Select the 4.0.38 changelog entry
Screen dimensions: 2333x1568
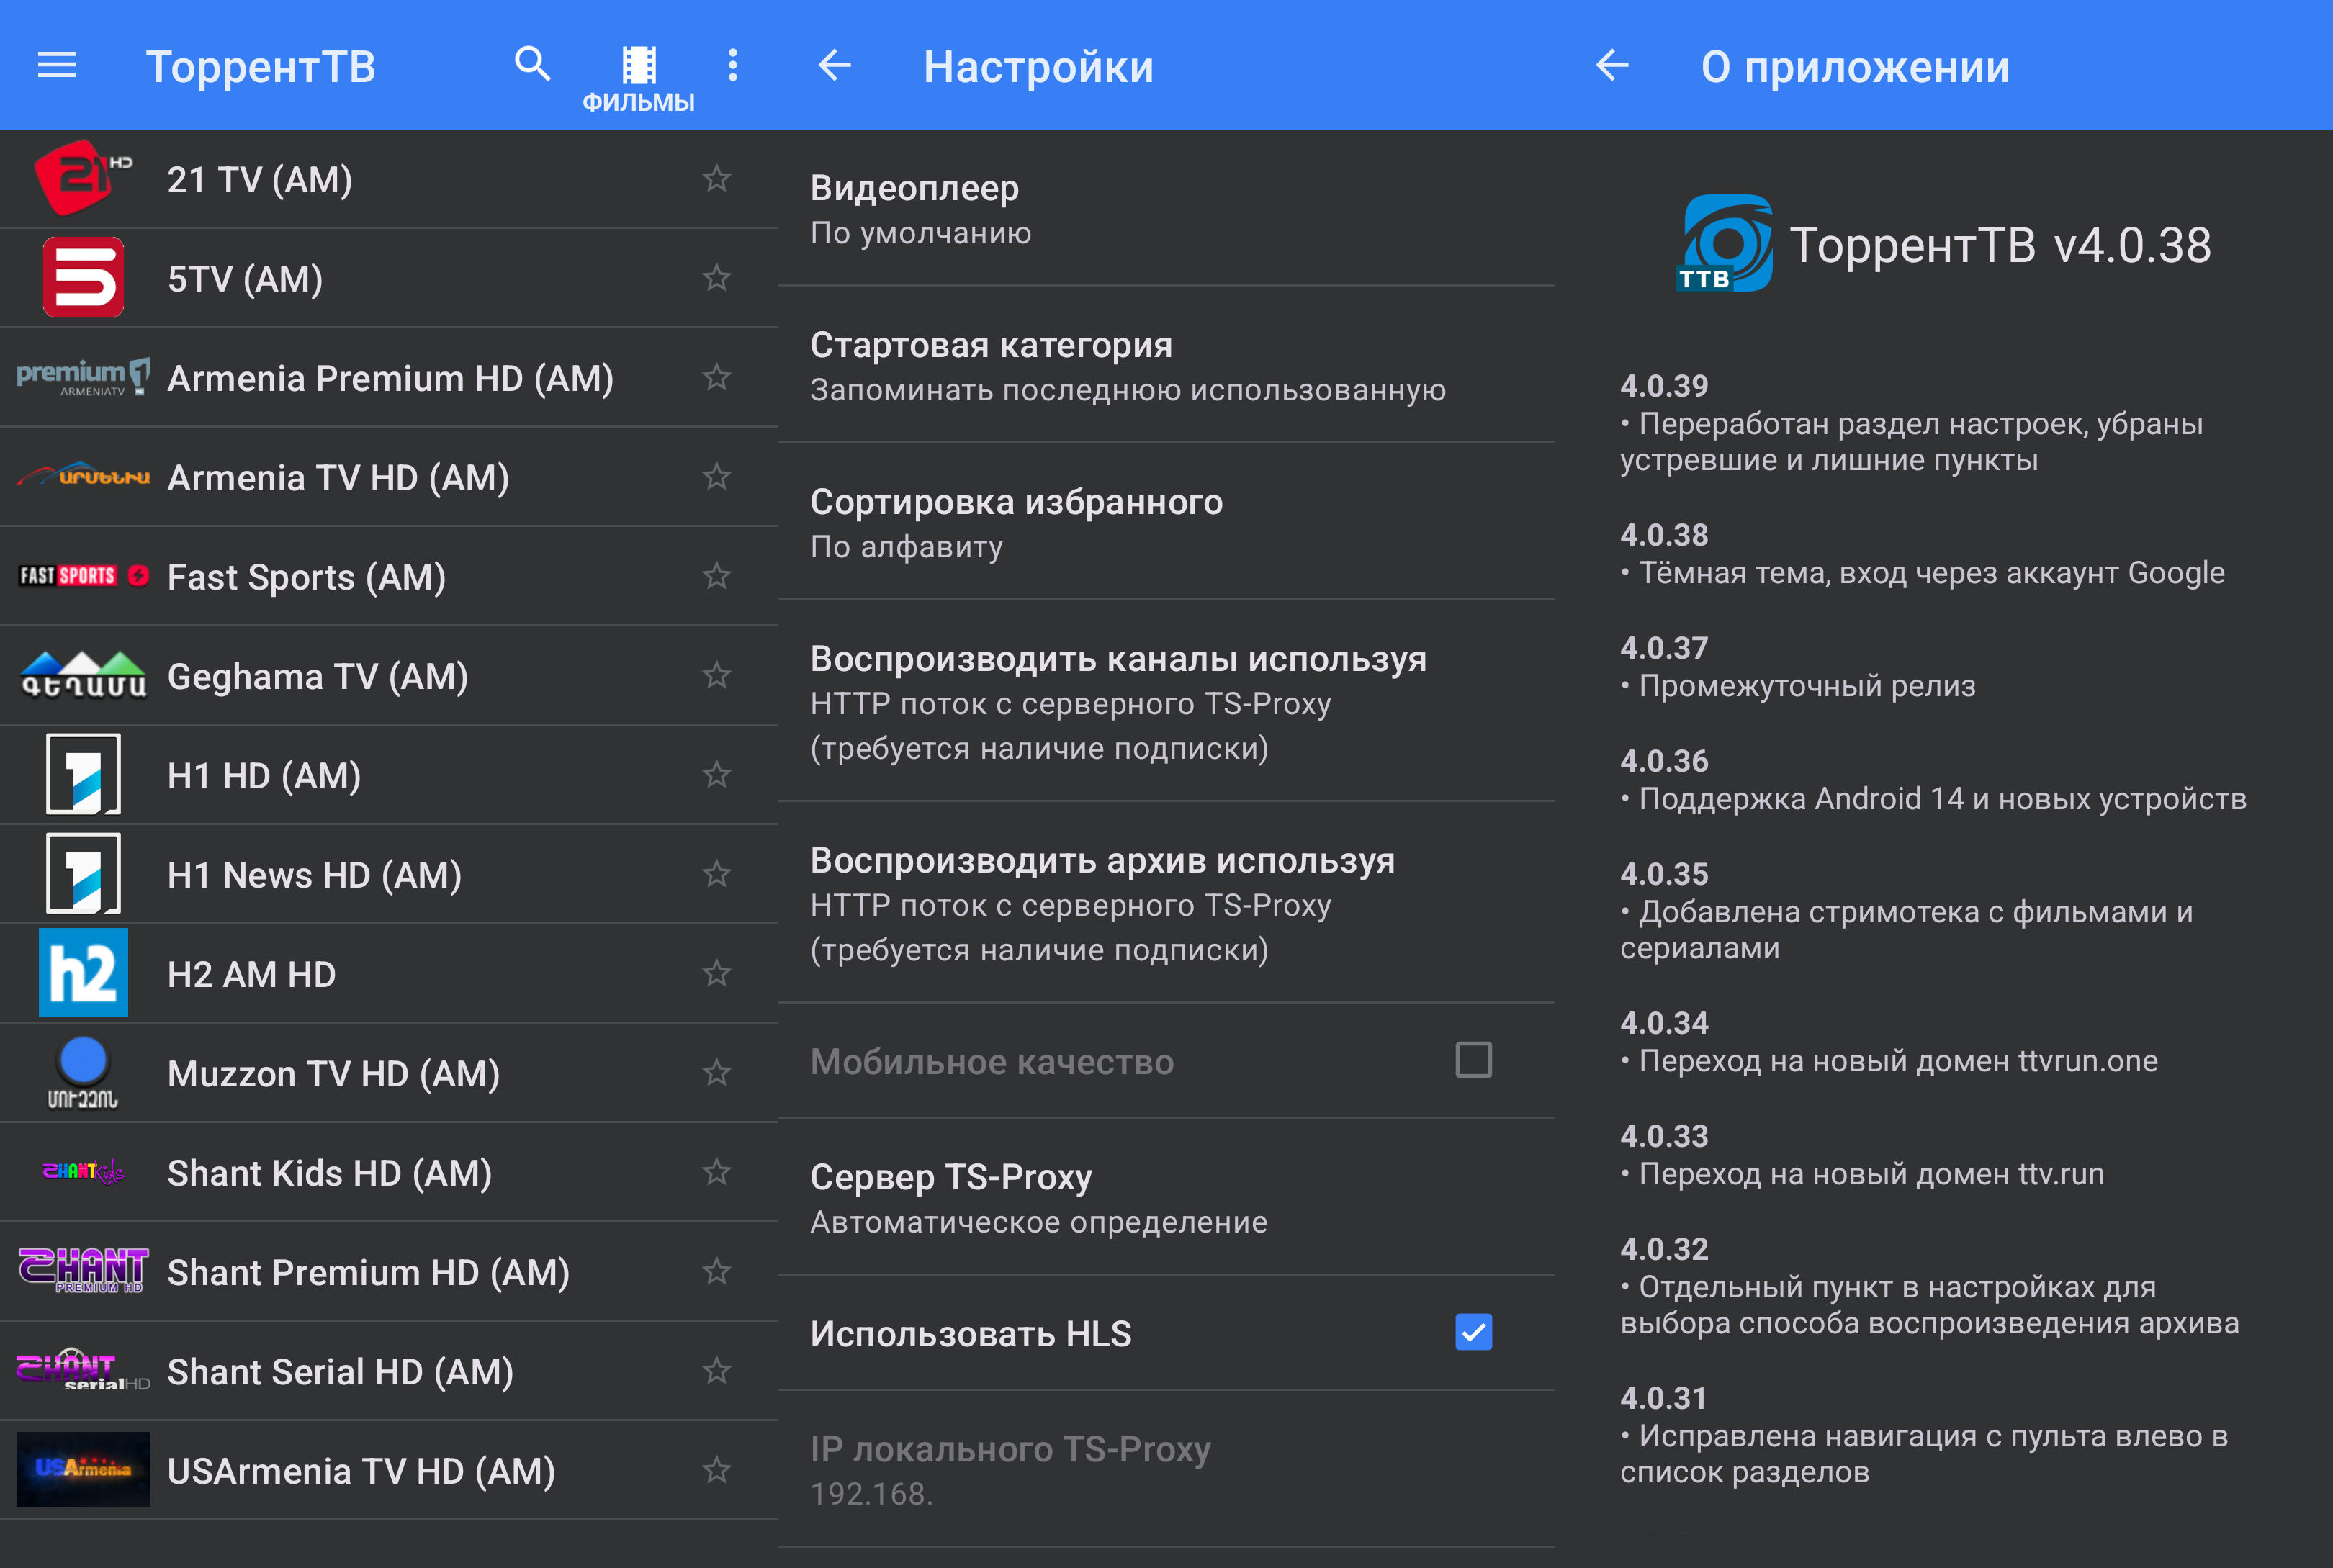click(x=1922, y=553)
